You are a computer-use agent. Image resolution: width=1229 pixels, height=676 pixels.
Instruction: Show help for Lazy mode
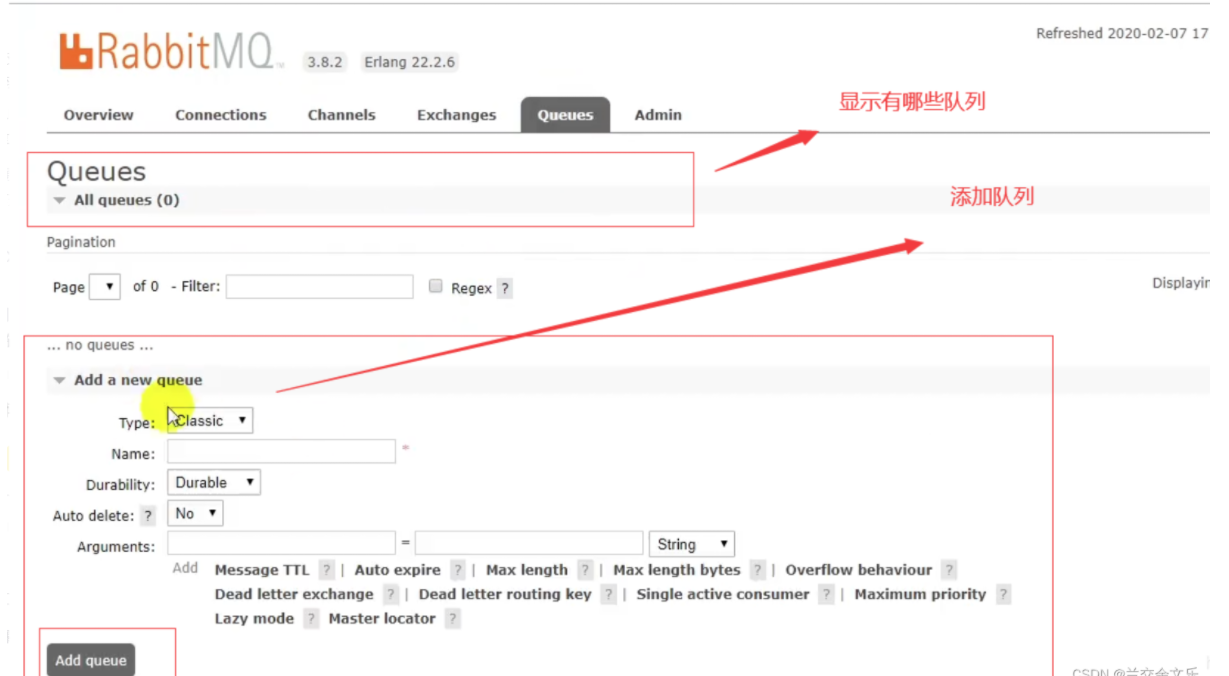click(x=311, y=619)
